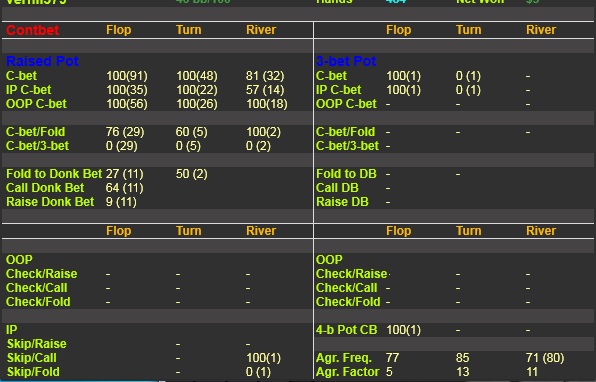Click OOP C-bet river value '100(18)'

pyautogui.click(x=267, y=104)
